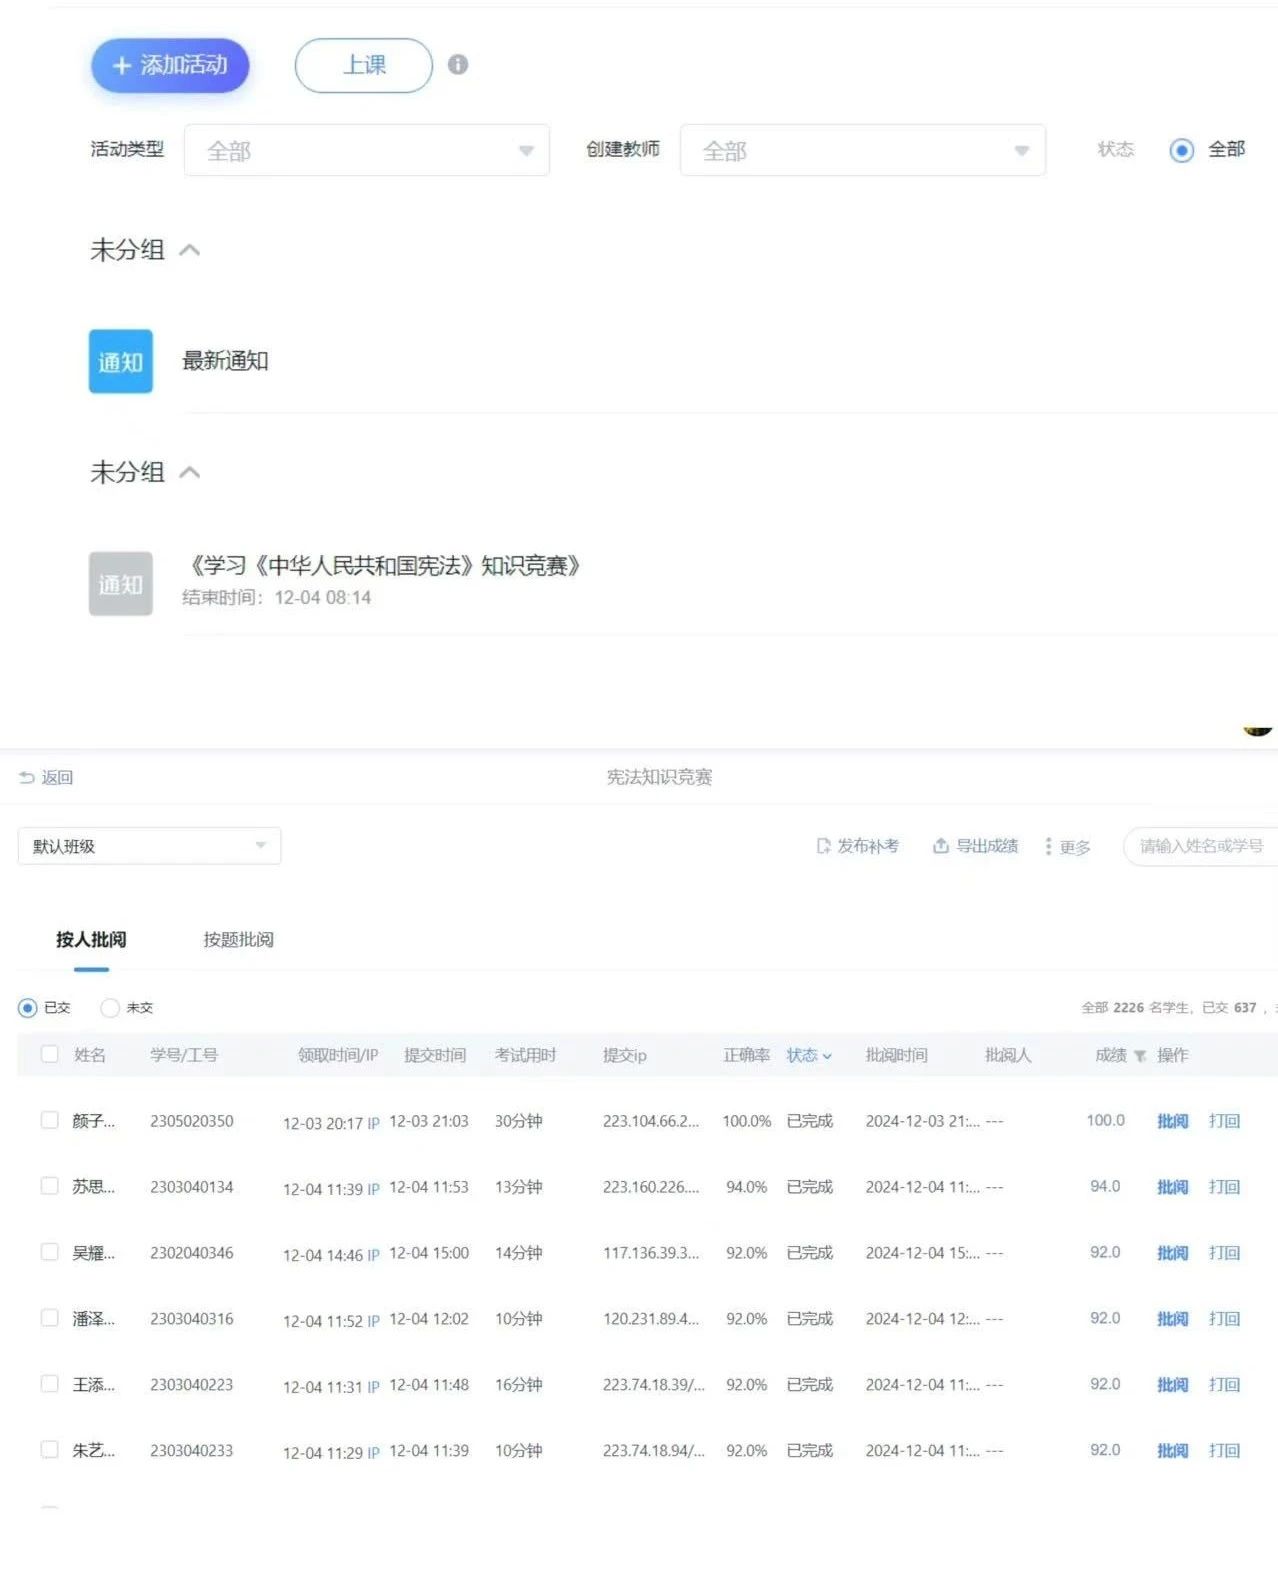Screen dimensions: 1278x1579
Task: Open the 状态 column filter dropdown
Action: (809, 1055)
